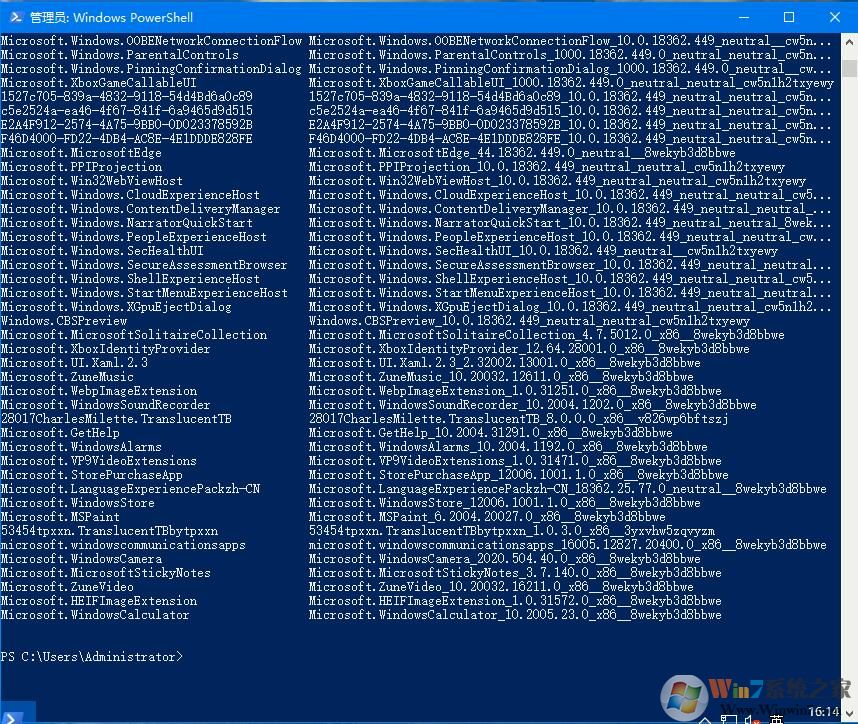Screen dimensions: 858x724
Task: Click the PS C:\Users\Administrator> prompt line
Action: 88,656
